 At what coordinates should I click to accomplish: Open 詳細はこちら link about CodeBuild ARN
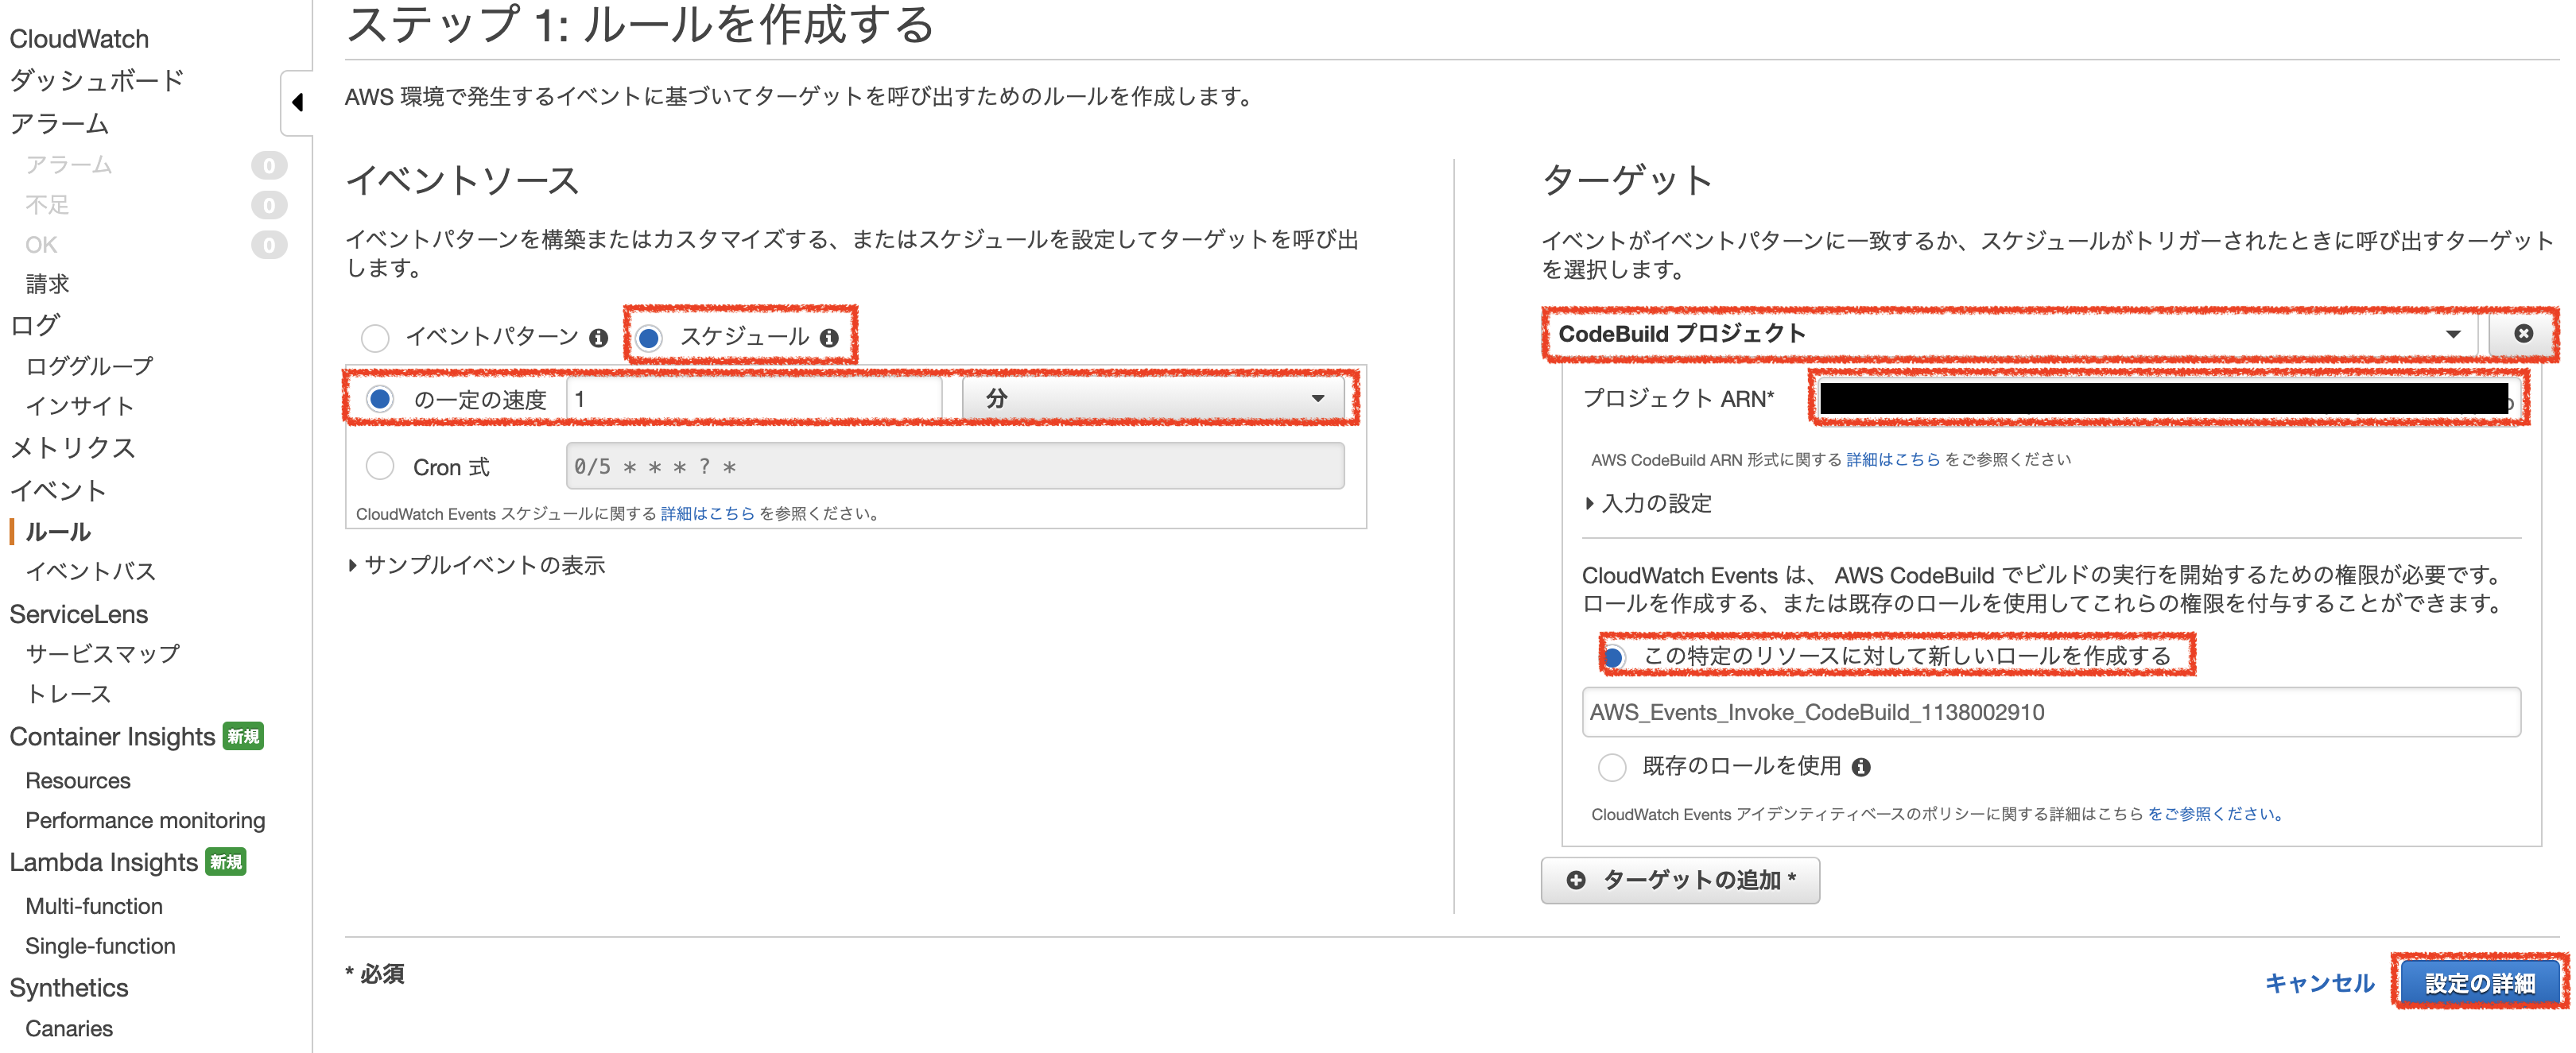1893,459
